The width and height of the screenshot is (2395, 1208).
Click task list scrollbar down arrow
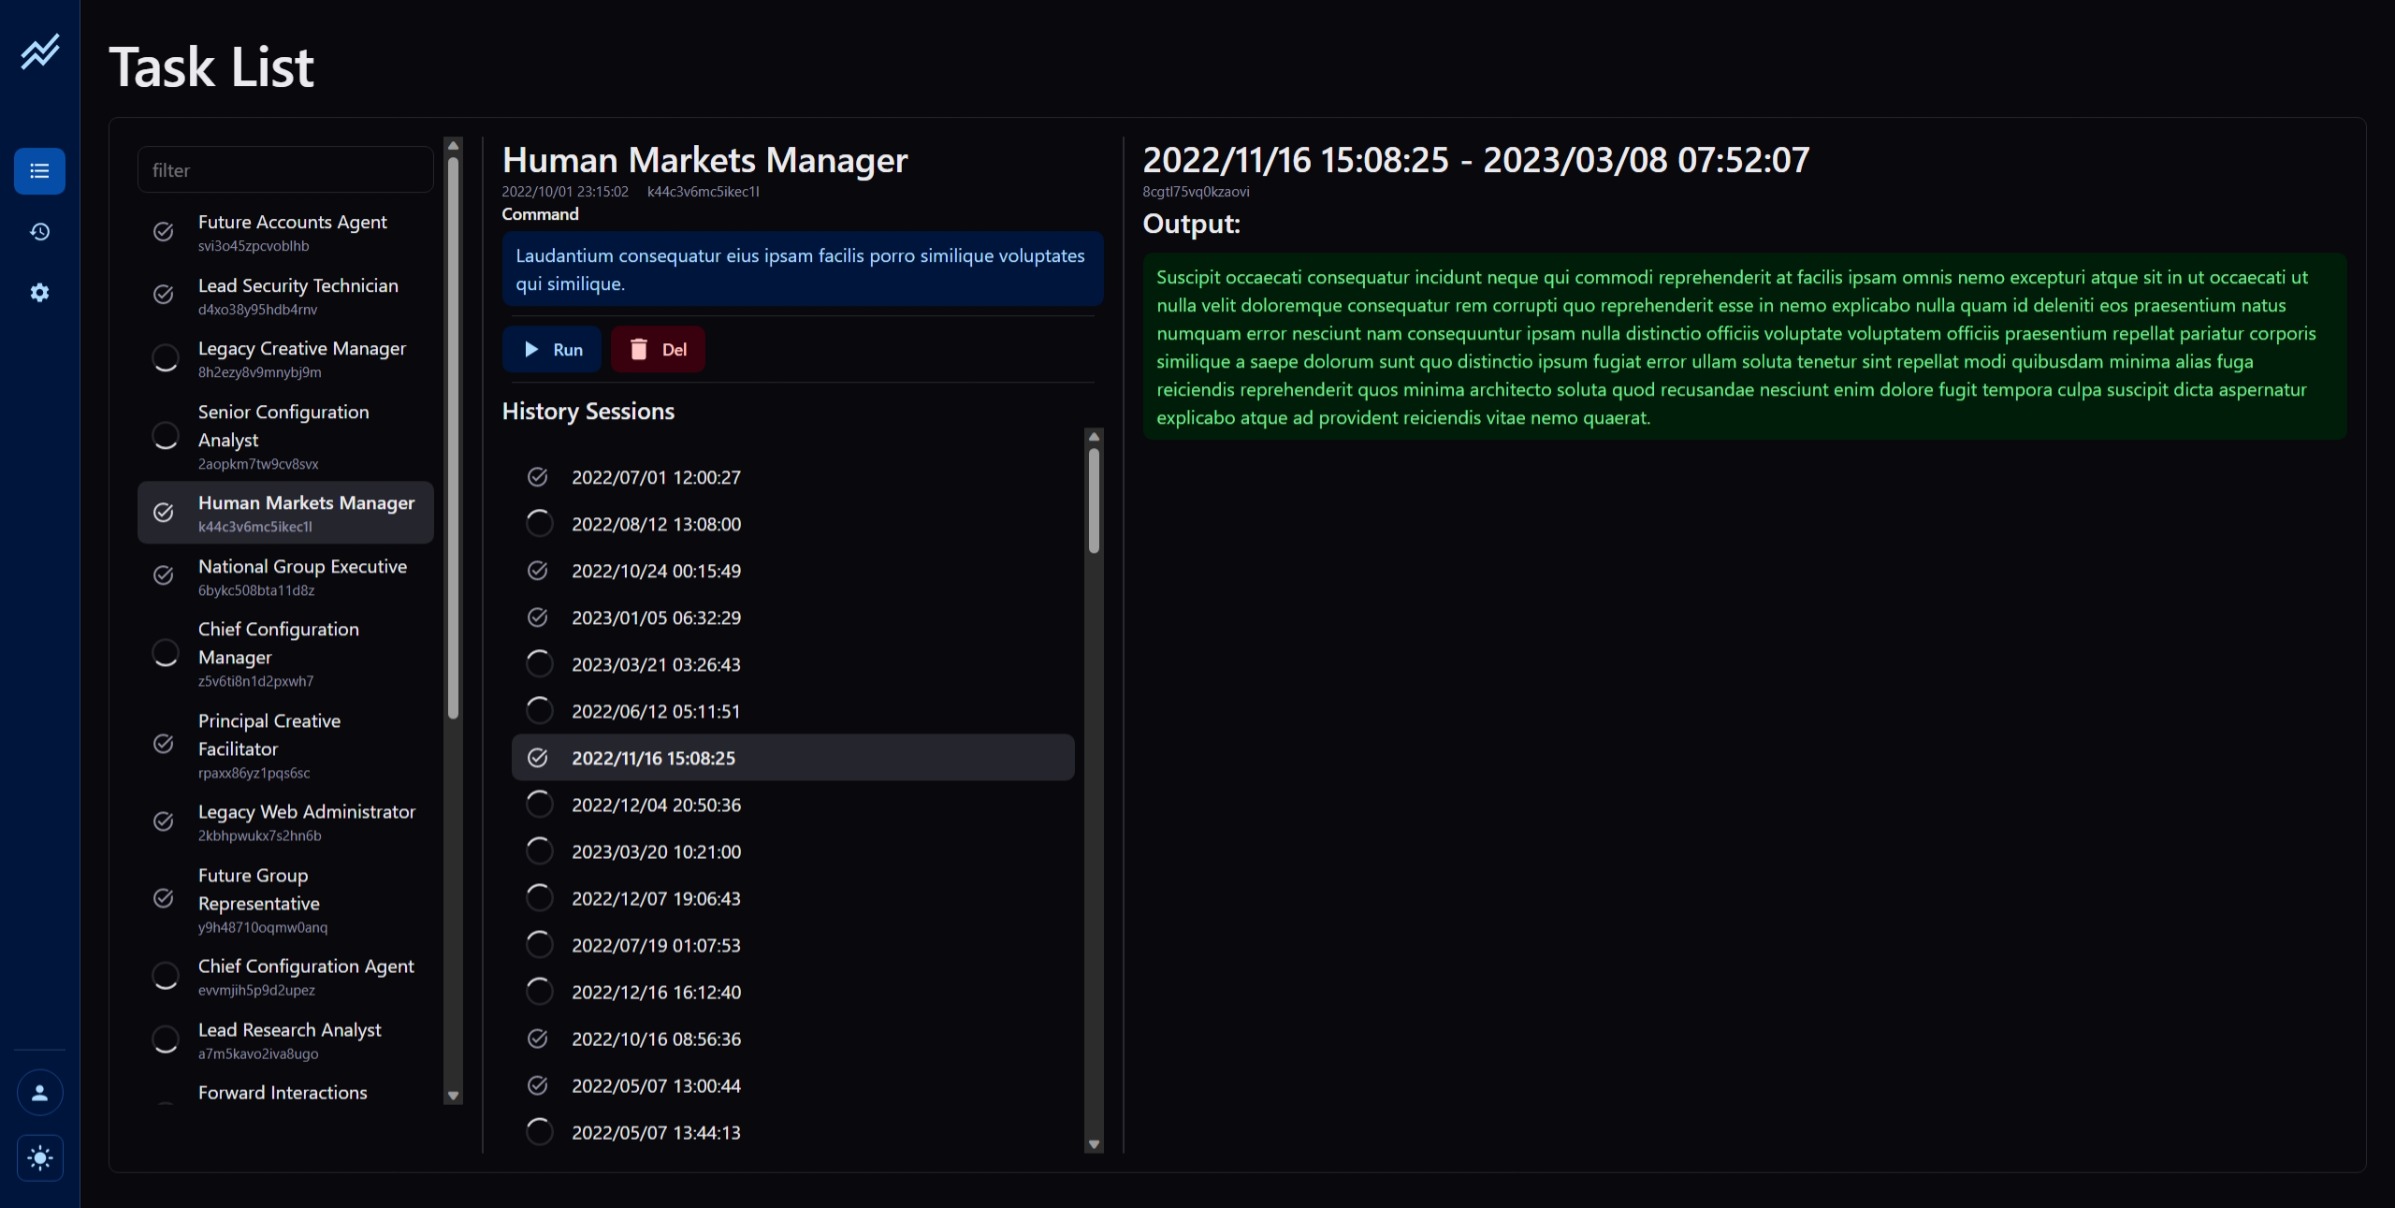point(453,1096)
